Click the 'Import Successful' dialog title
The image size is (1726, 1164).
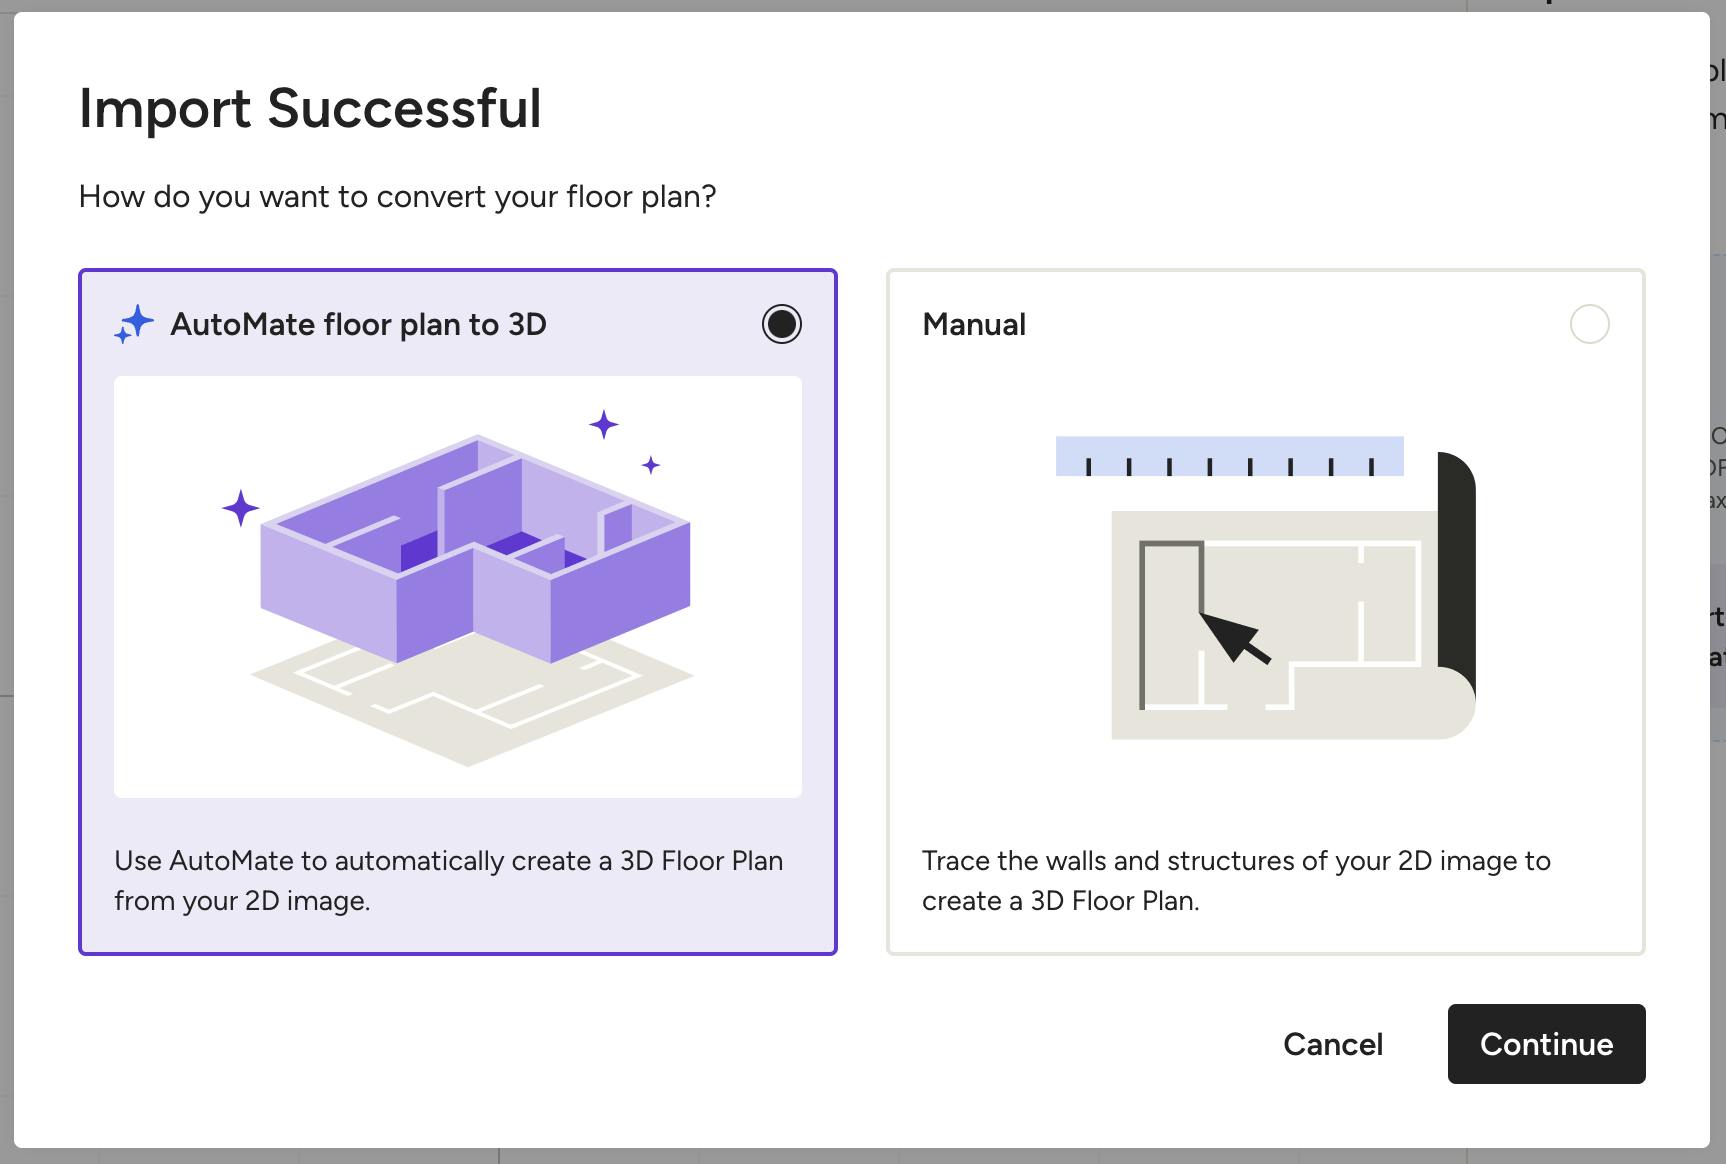tap(310, 108)
